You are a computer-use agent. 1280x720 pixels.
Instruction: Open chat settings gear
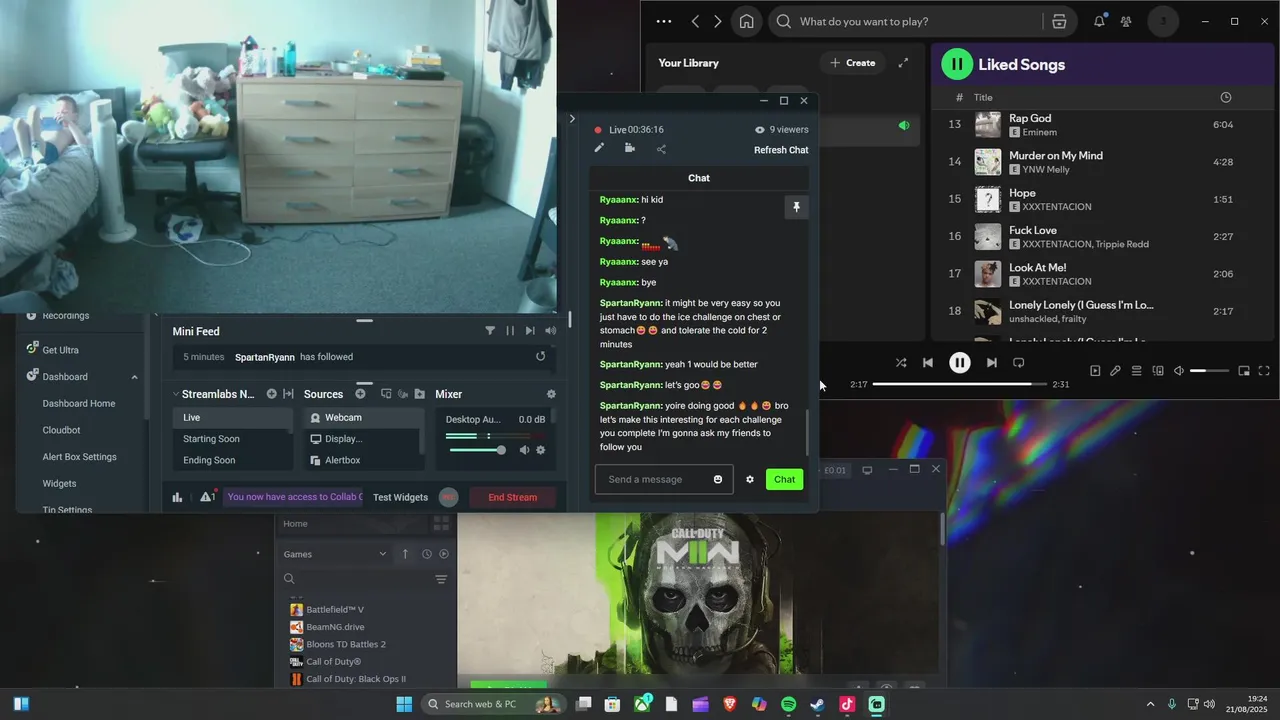click(x=750, y=479)
